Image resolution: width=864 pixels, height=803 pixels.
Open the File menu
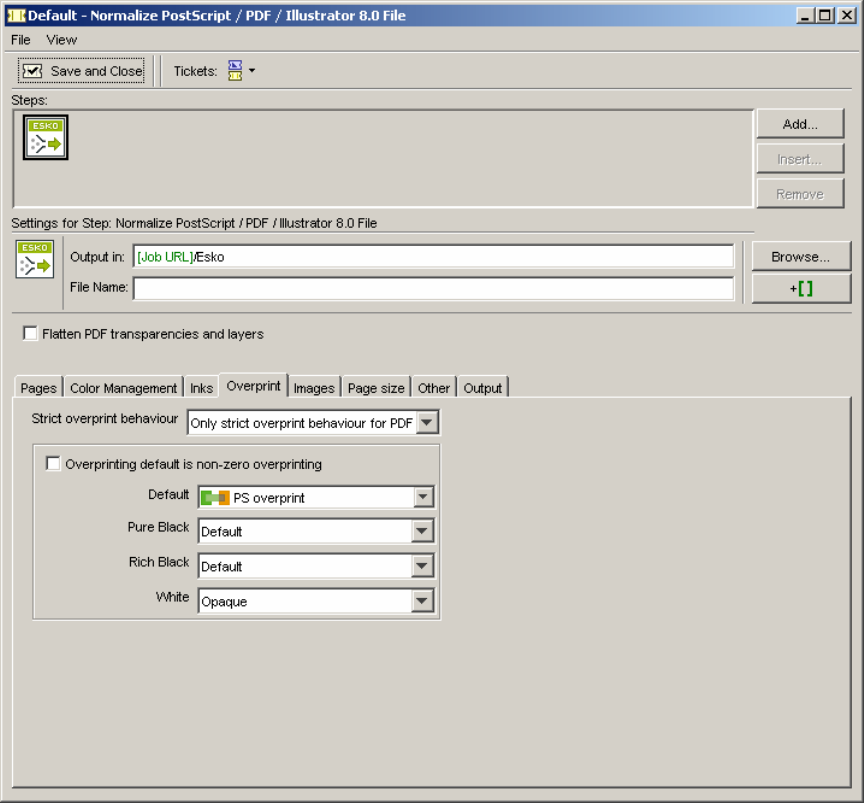click(x=20, y=40)
